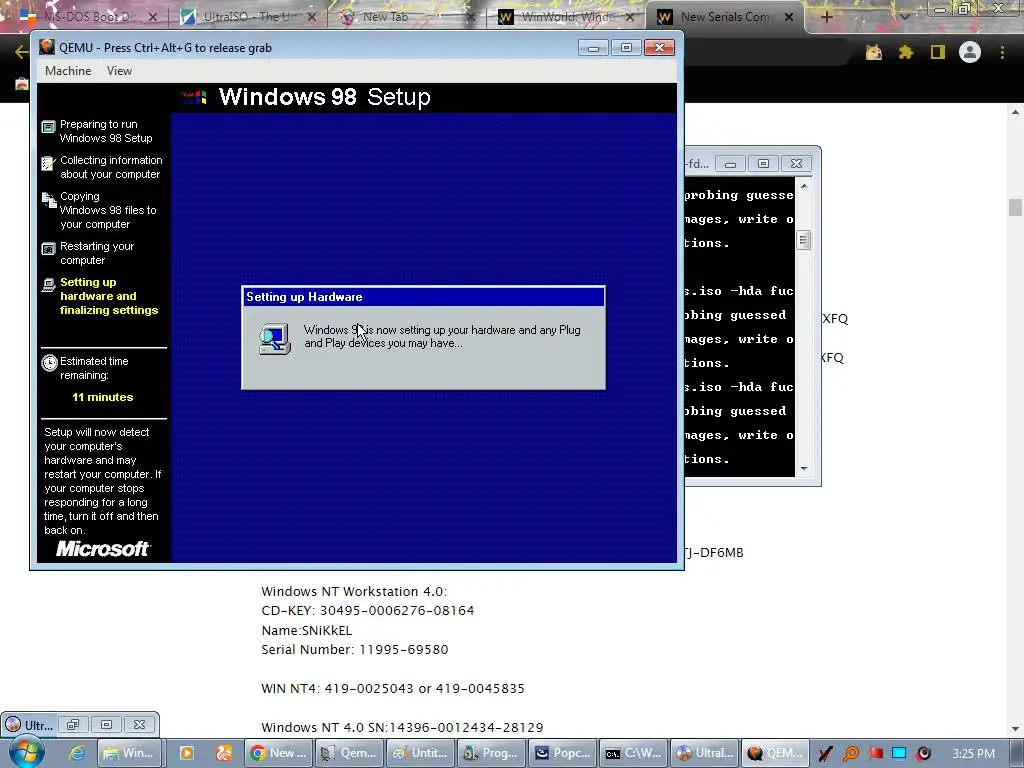The image size is (1024, 768).
Task: Click the Name:SNiKkEL text
Action: [307, 631]
